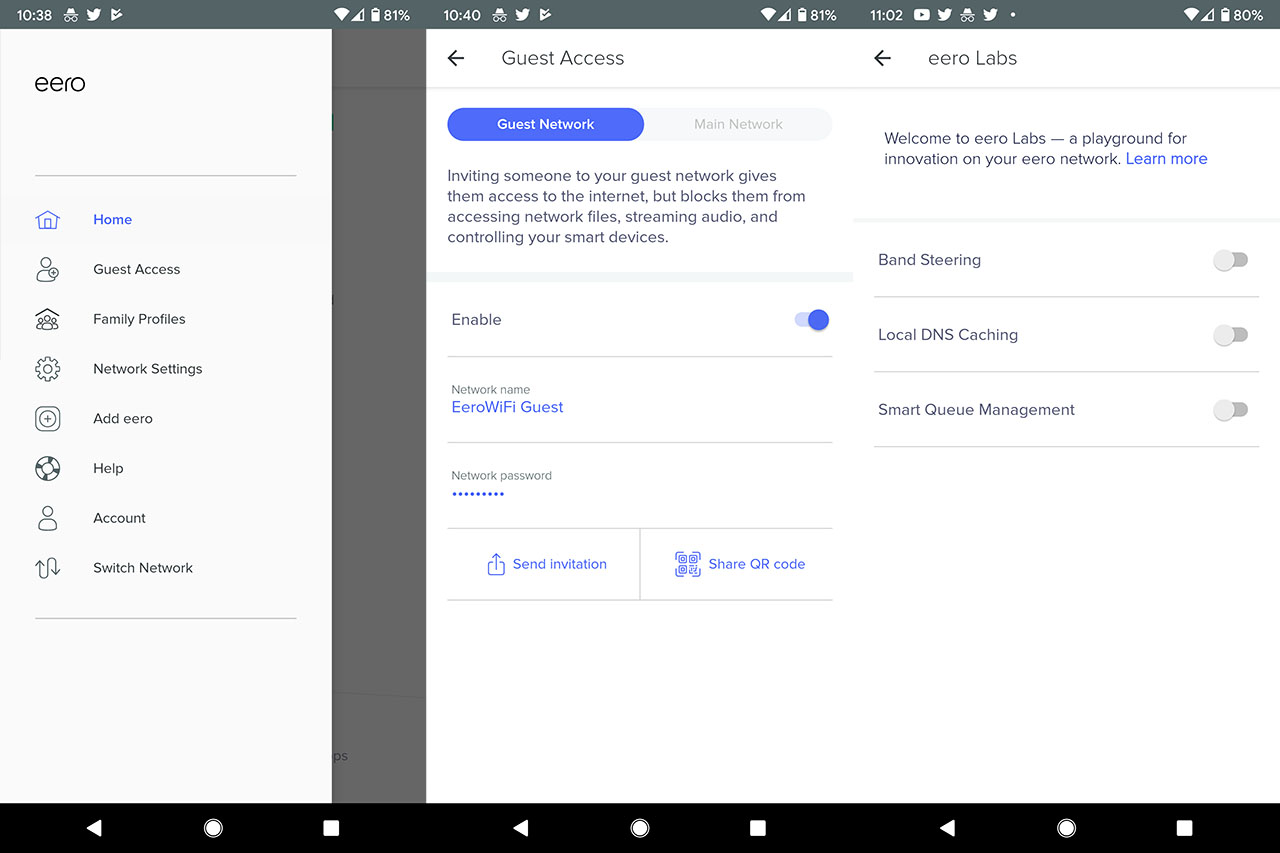The width and height of the screenshot is (1280, 853).
Task: Tap the Enable label
Action: 476,320
